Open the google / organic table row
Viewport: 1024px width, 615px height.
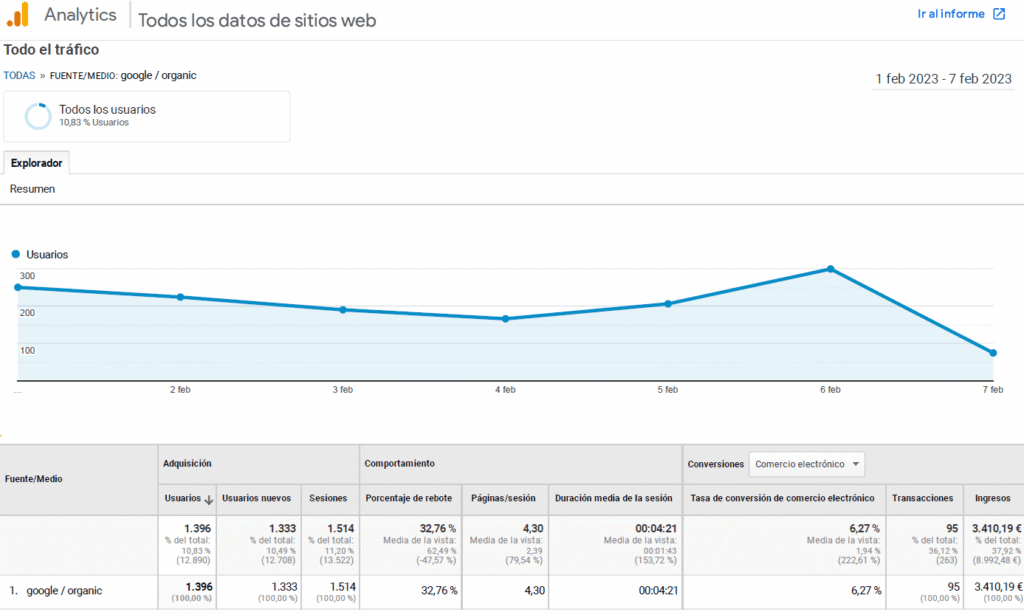(64, 590)
